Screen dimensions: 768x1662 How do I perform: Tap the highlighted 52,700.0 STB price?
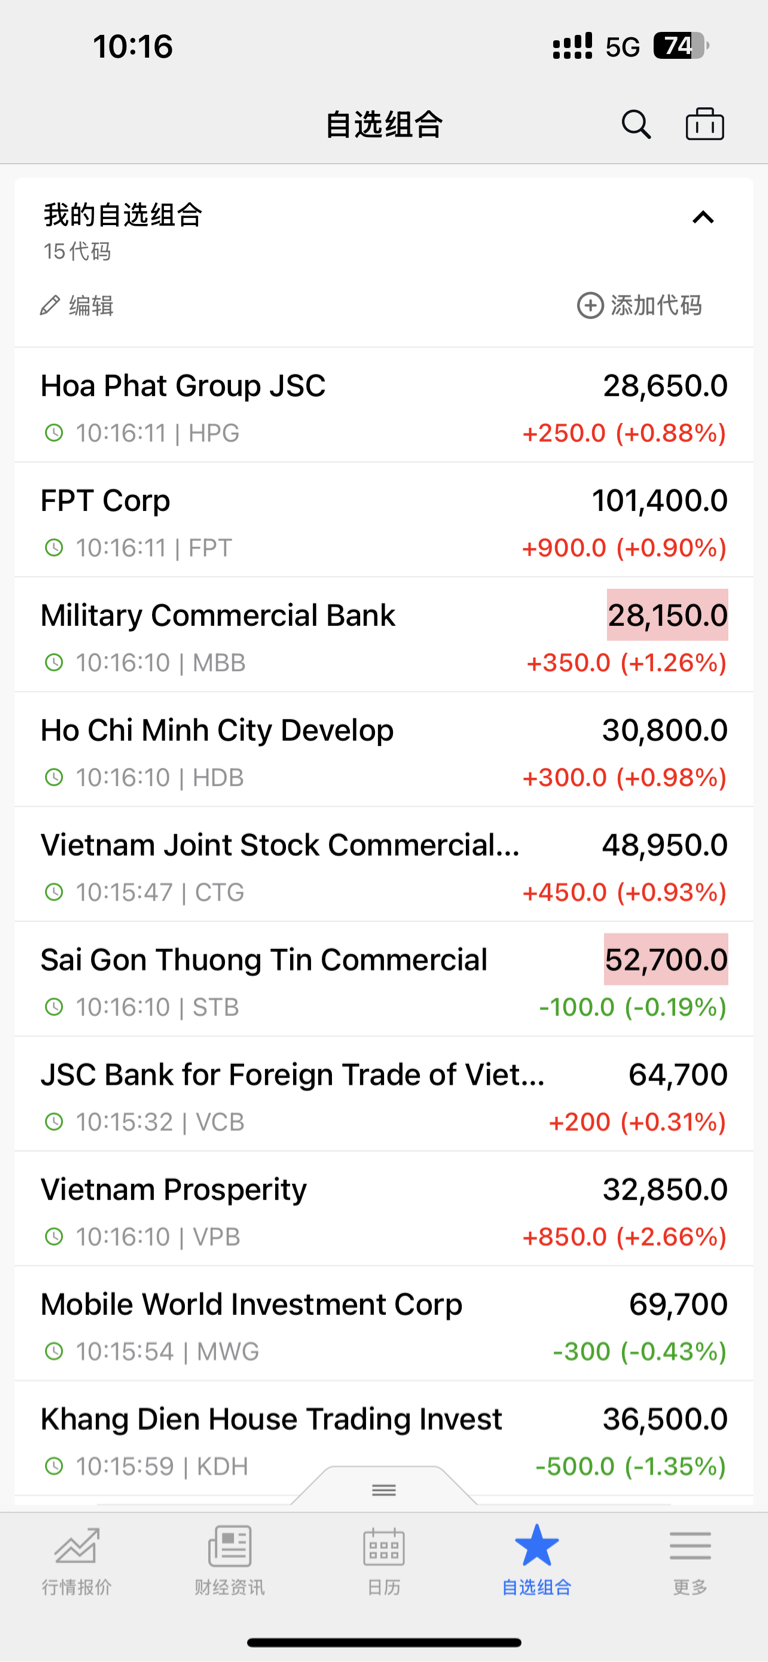point(666,960)
